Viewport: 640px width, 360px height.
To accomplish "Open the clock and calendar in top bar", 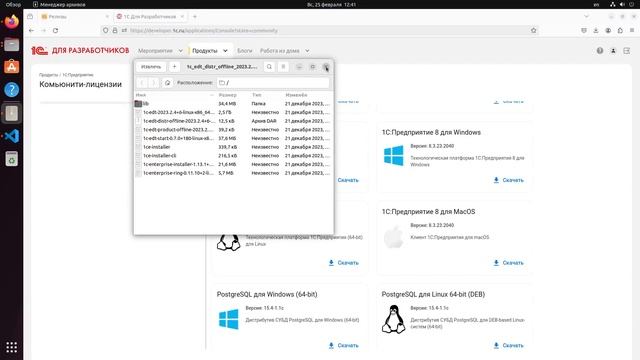I will coord(331,4).
